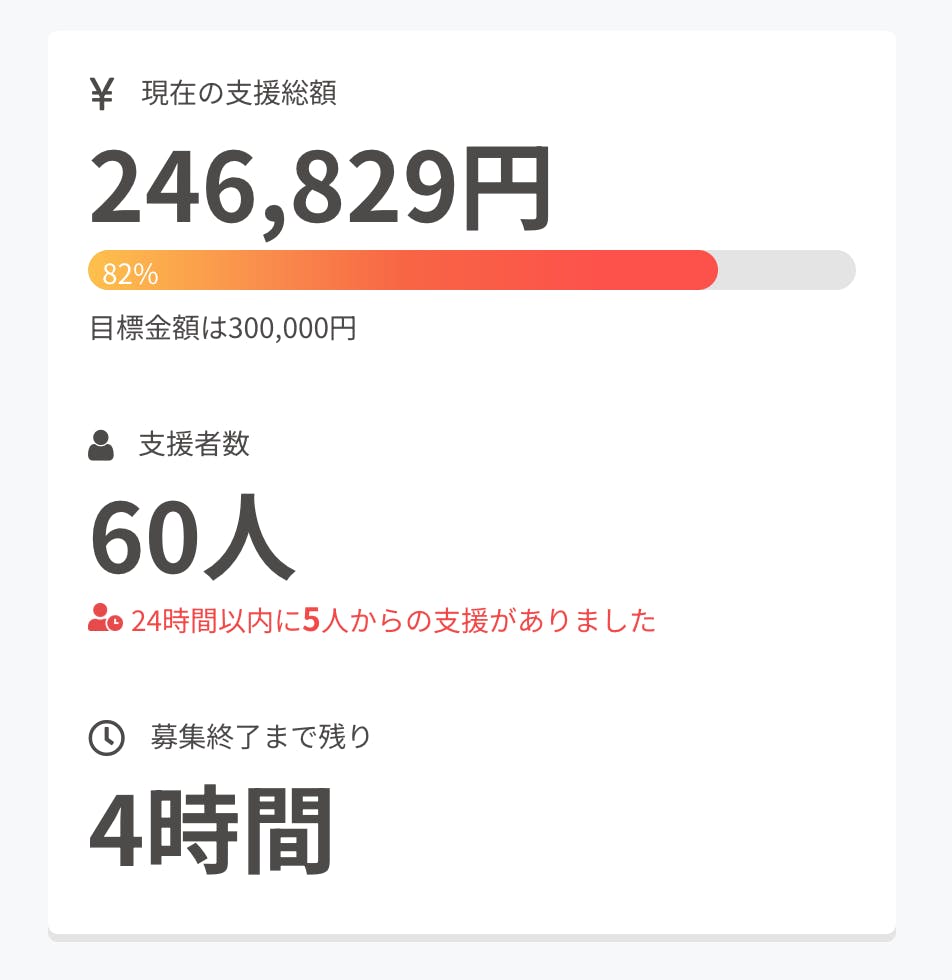Click the yen currency icon
Viewport: 952px width, 980px height.
(x=101, y=94)
